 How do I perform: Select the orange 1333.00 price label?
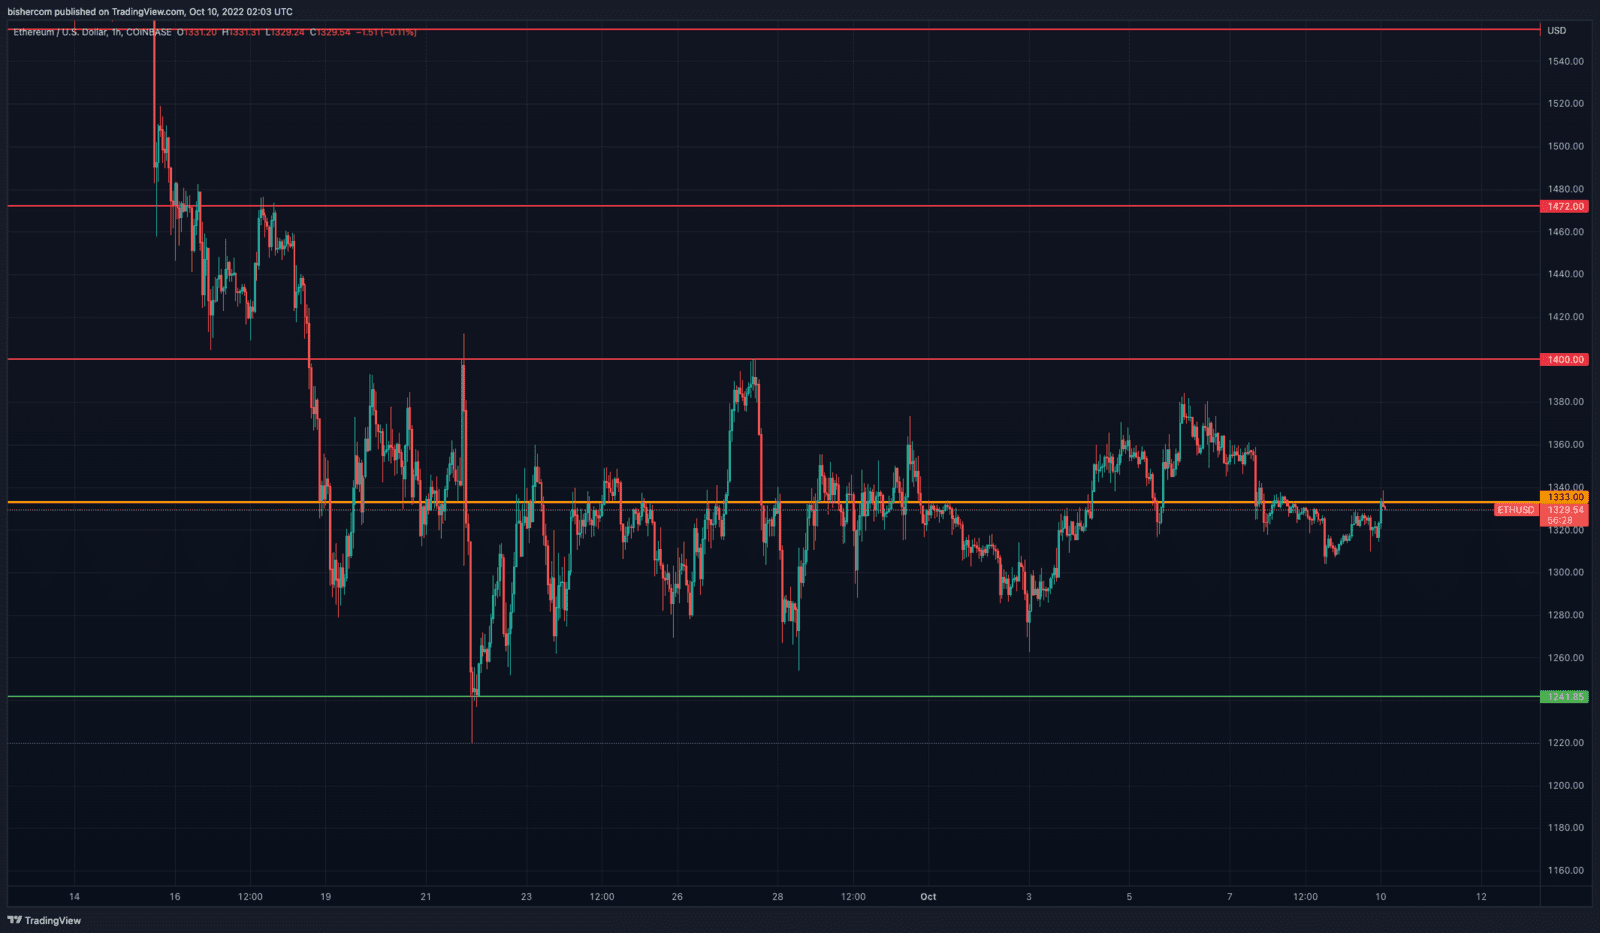tap(1565, 497)
